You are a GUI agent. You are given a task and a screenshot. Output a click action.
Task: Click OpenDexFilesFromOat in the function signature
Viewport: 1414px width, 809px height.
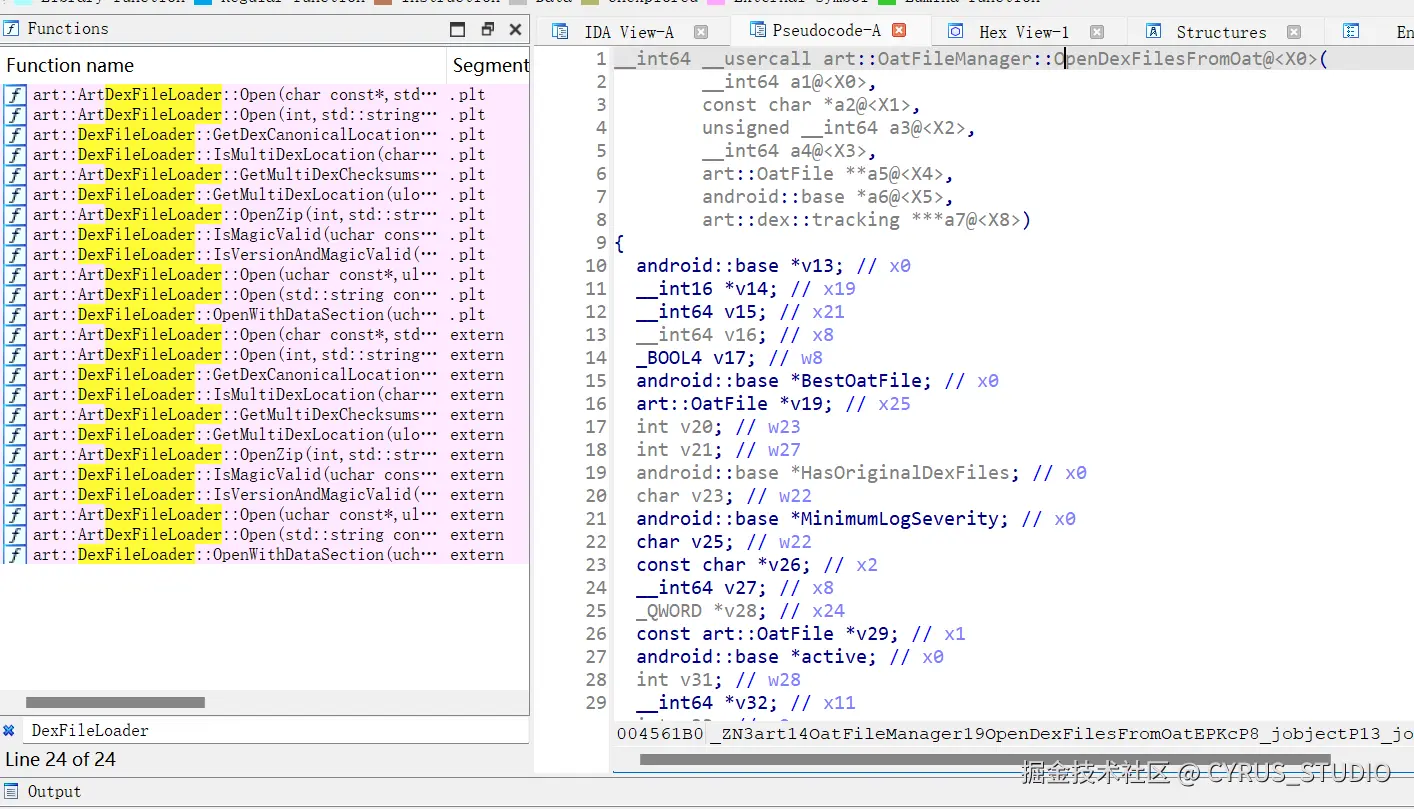coord(1158,59)
